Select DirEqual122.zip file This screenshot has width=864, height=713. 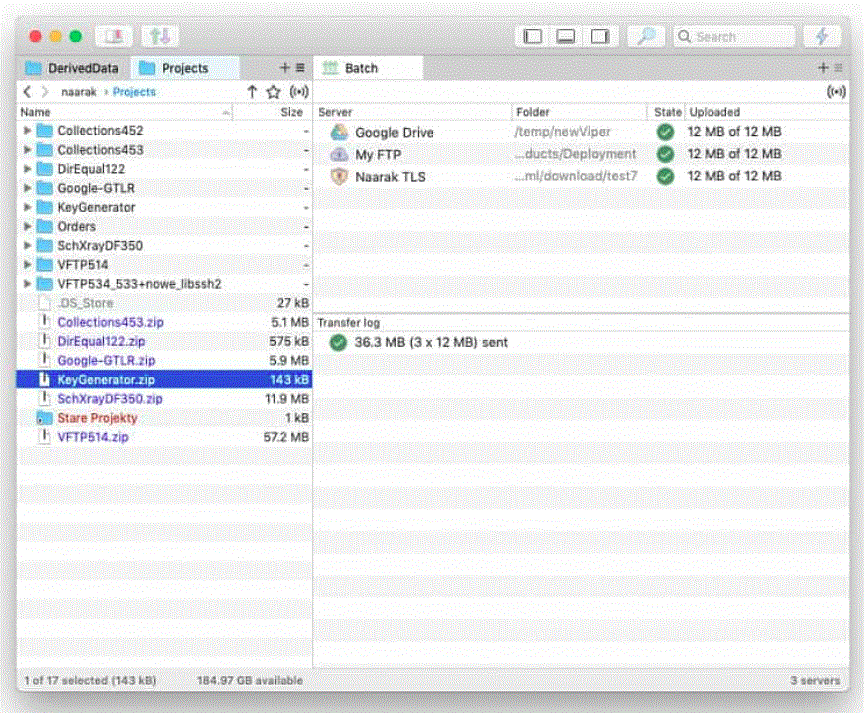coord(164,341)
